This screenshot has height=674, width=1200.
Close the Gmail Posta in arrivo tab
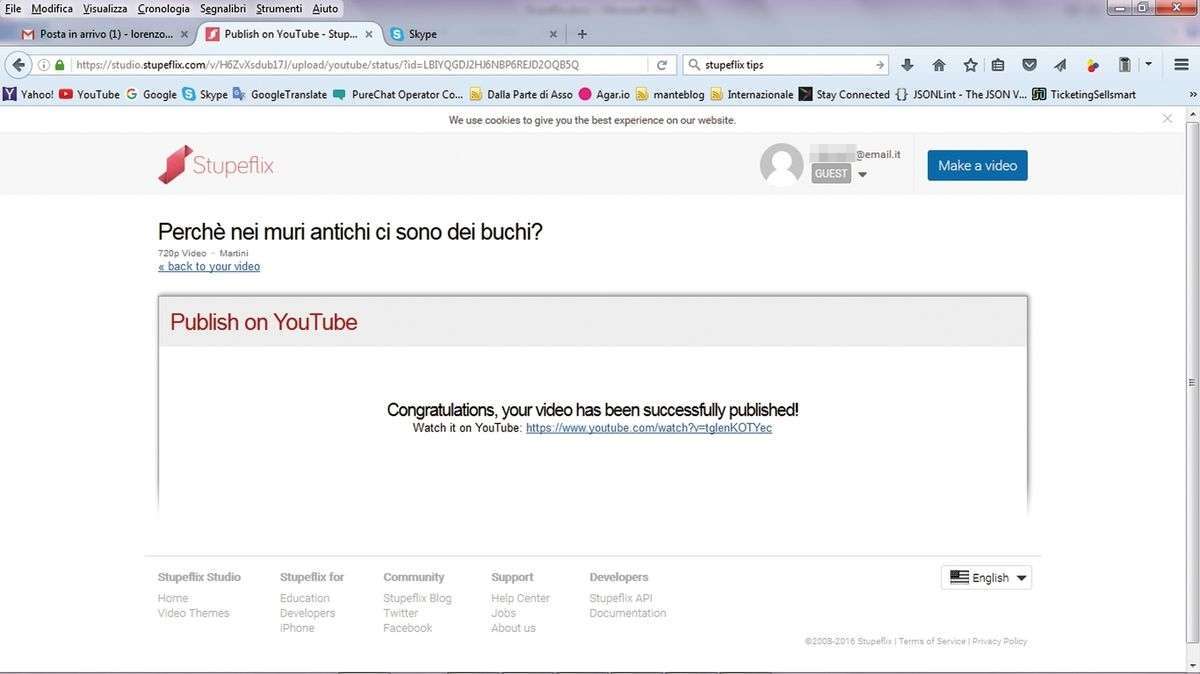(184, 34)
